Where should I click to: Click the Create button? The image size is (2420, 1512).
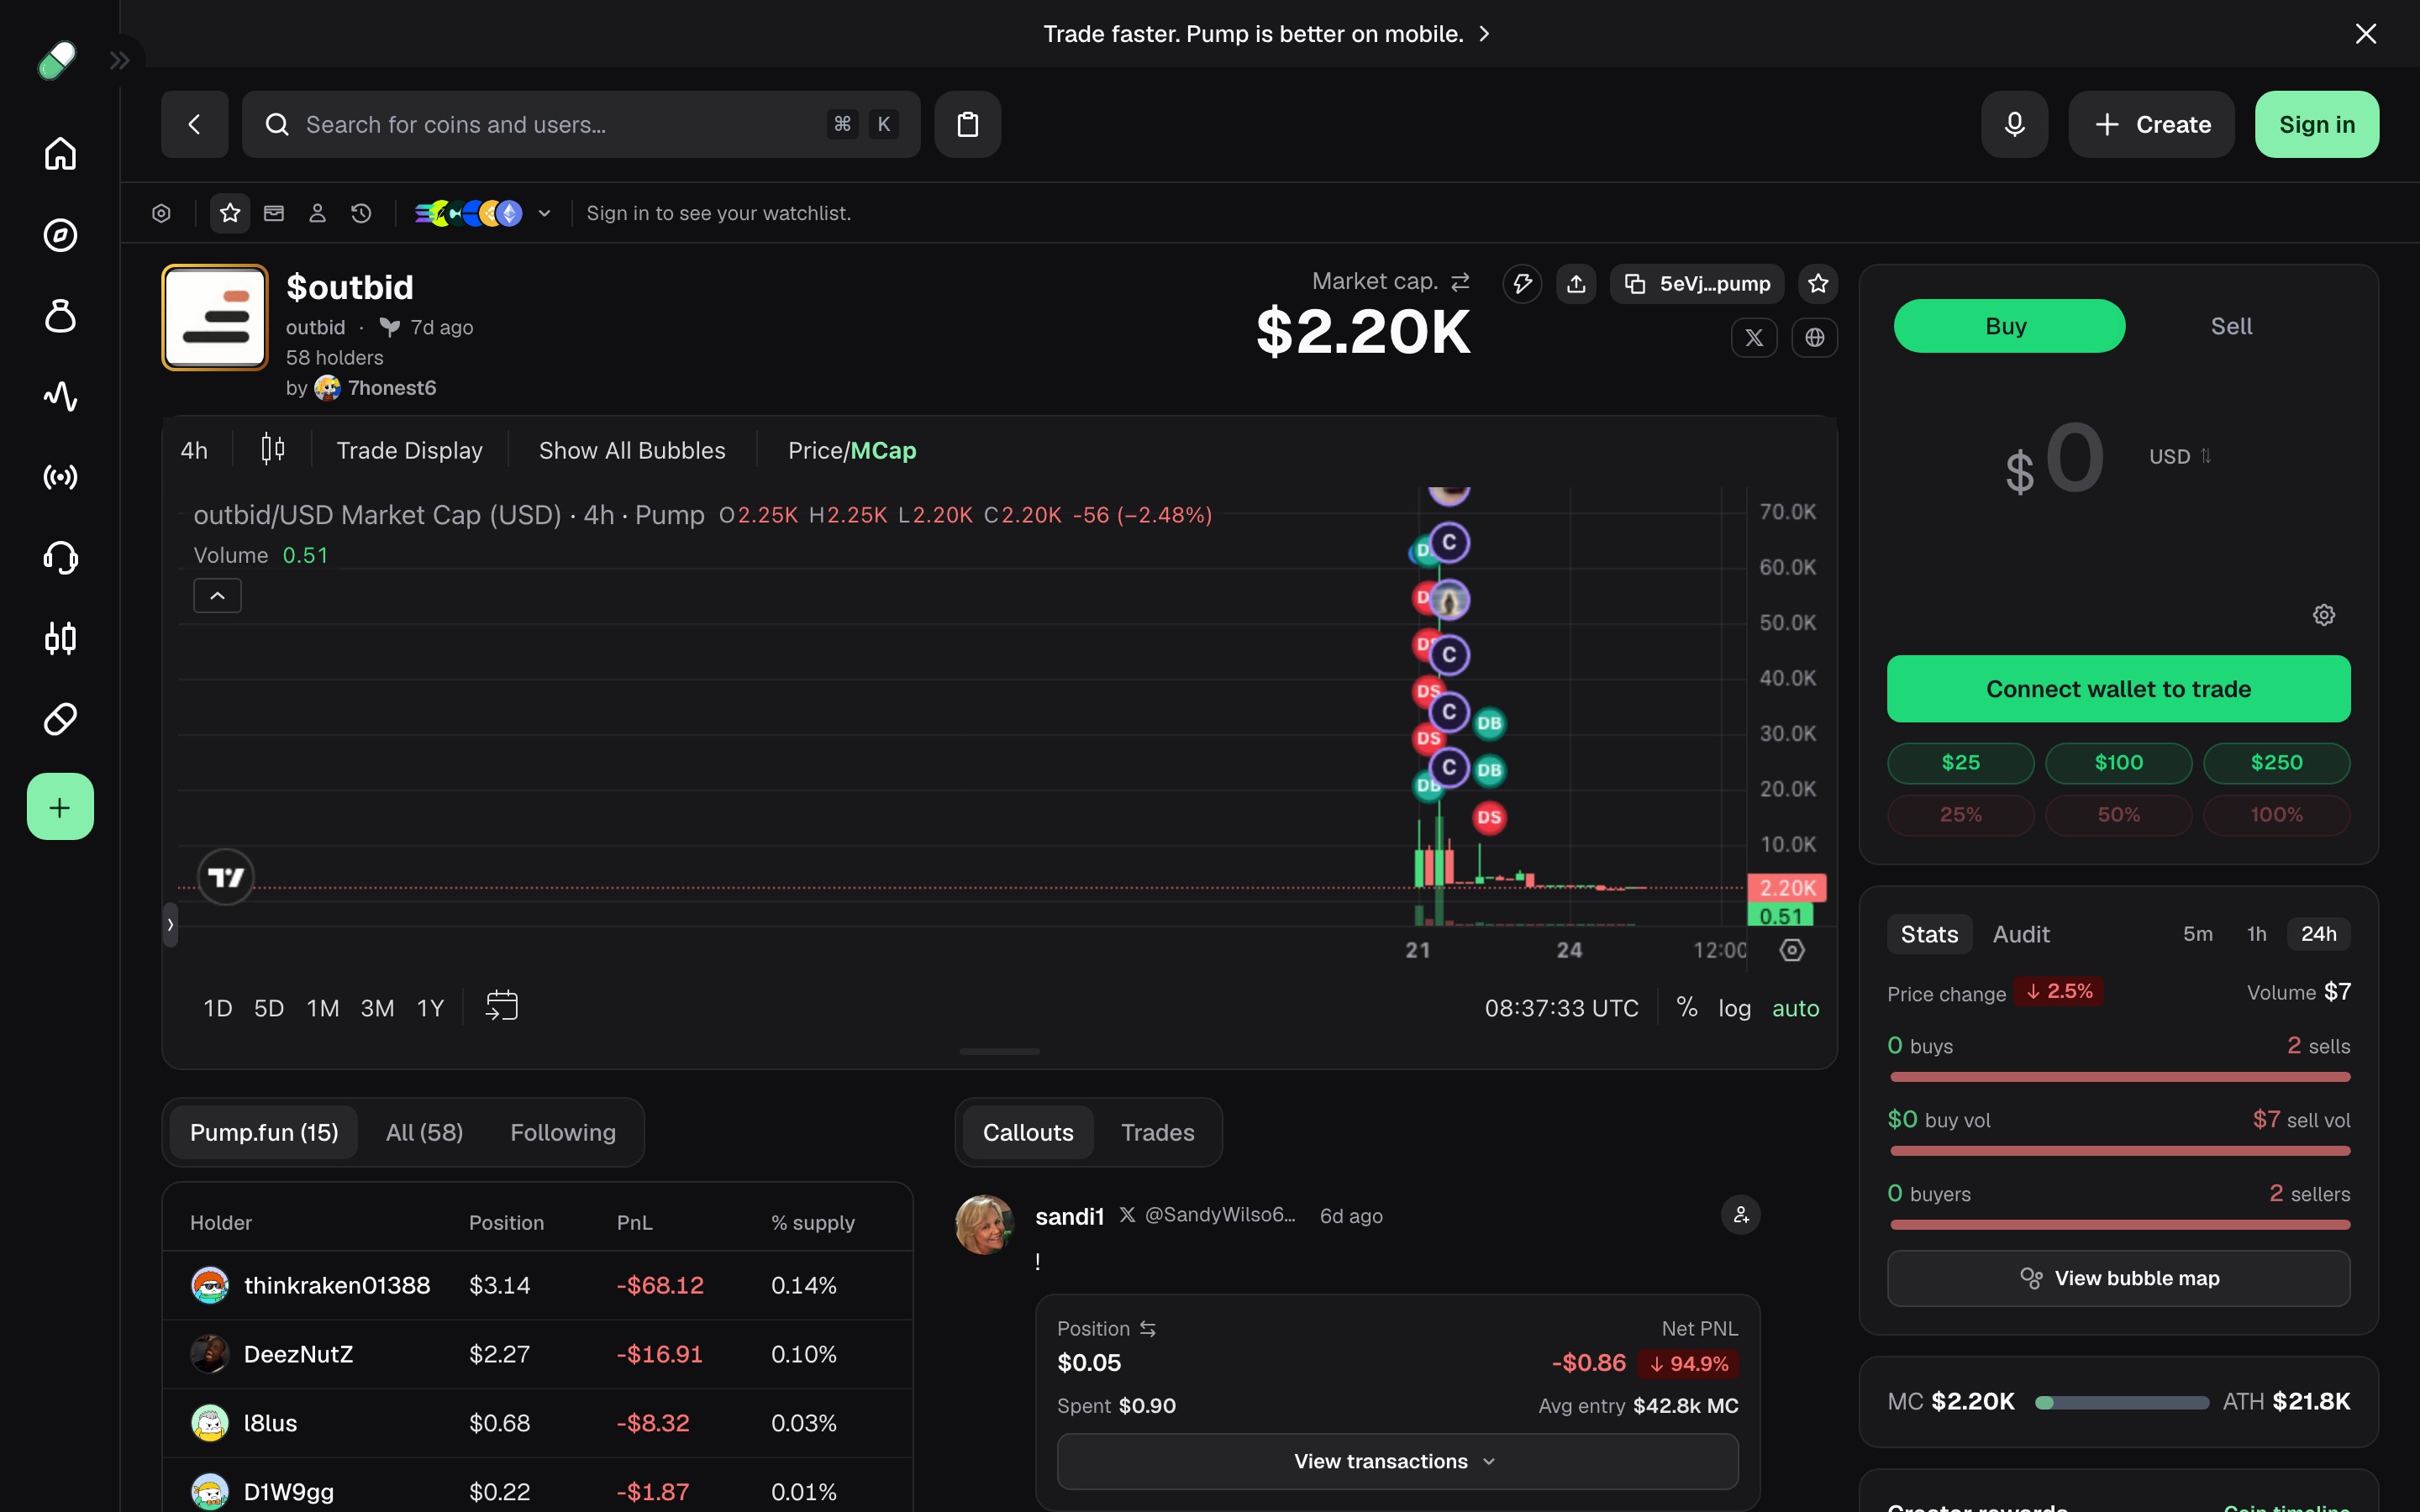pyautogui.click(x=2152, y=124)
